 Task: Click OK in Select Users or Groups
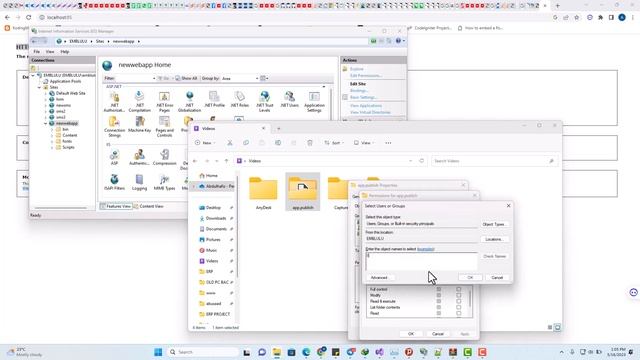470,278
